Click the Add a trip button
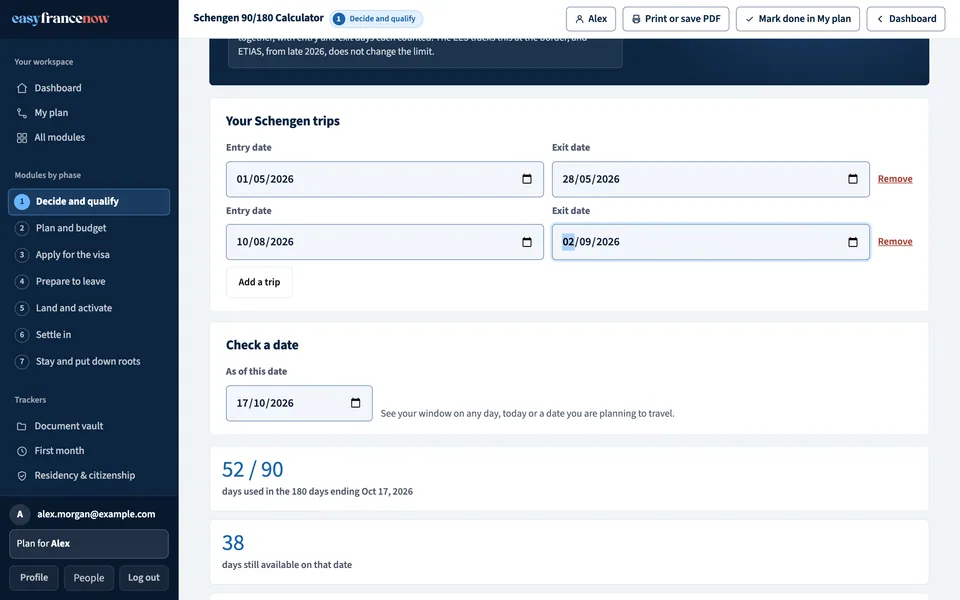960x600 pixels. (259, 282)
